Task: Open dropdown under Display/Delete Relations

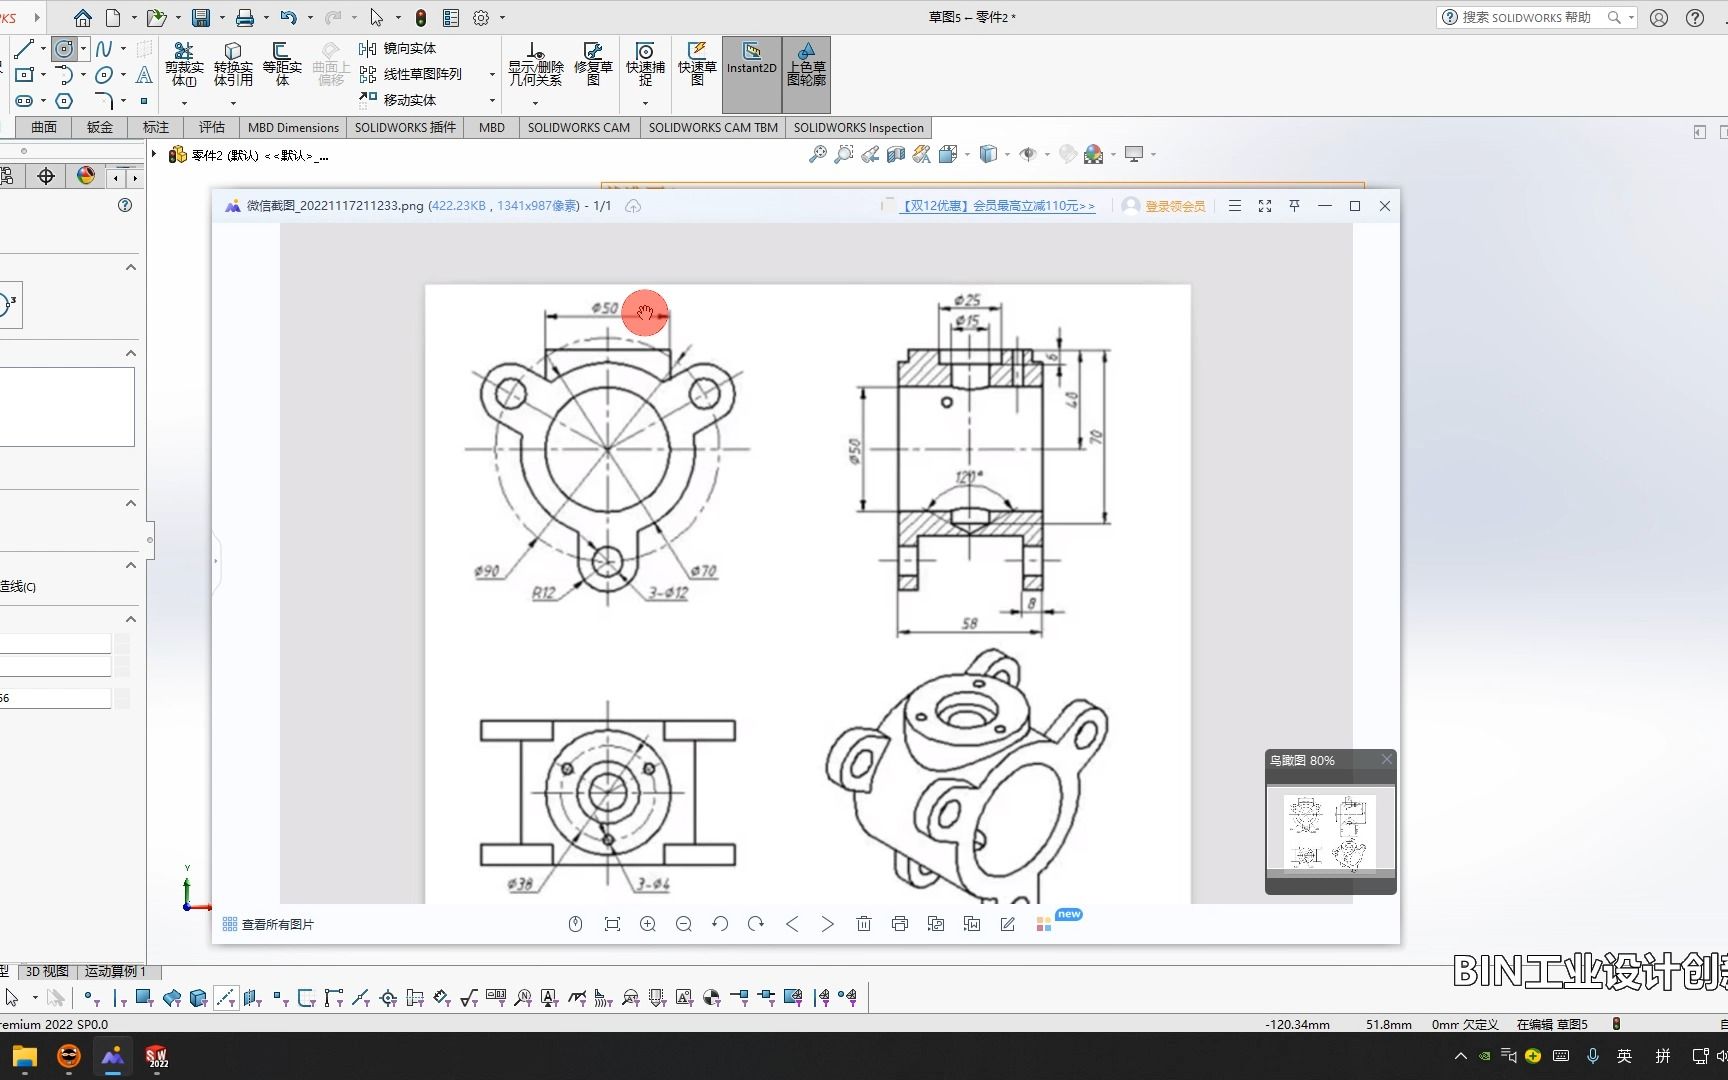Action: pyautogui.click(x=535, y=102)
